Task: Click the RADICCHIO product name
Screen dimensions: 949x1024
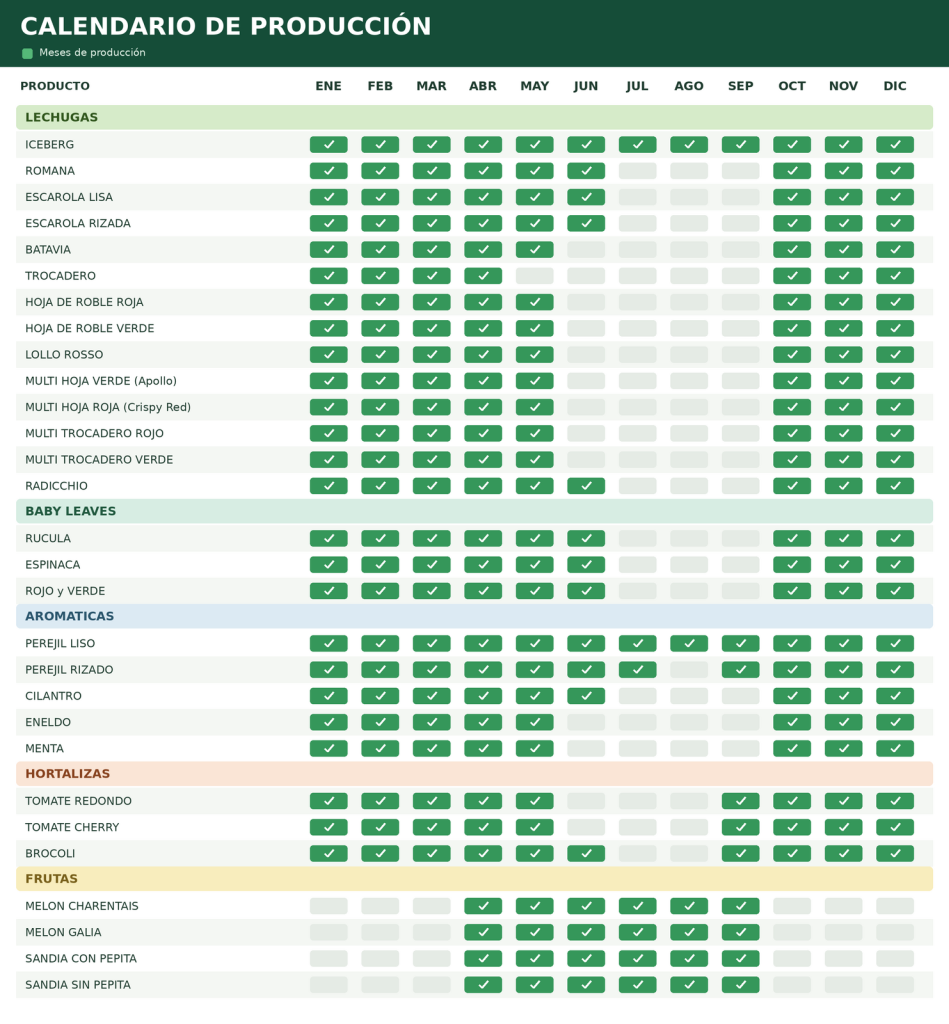Action: click(56, 486)
